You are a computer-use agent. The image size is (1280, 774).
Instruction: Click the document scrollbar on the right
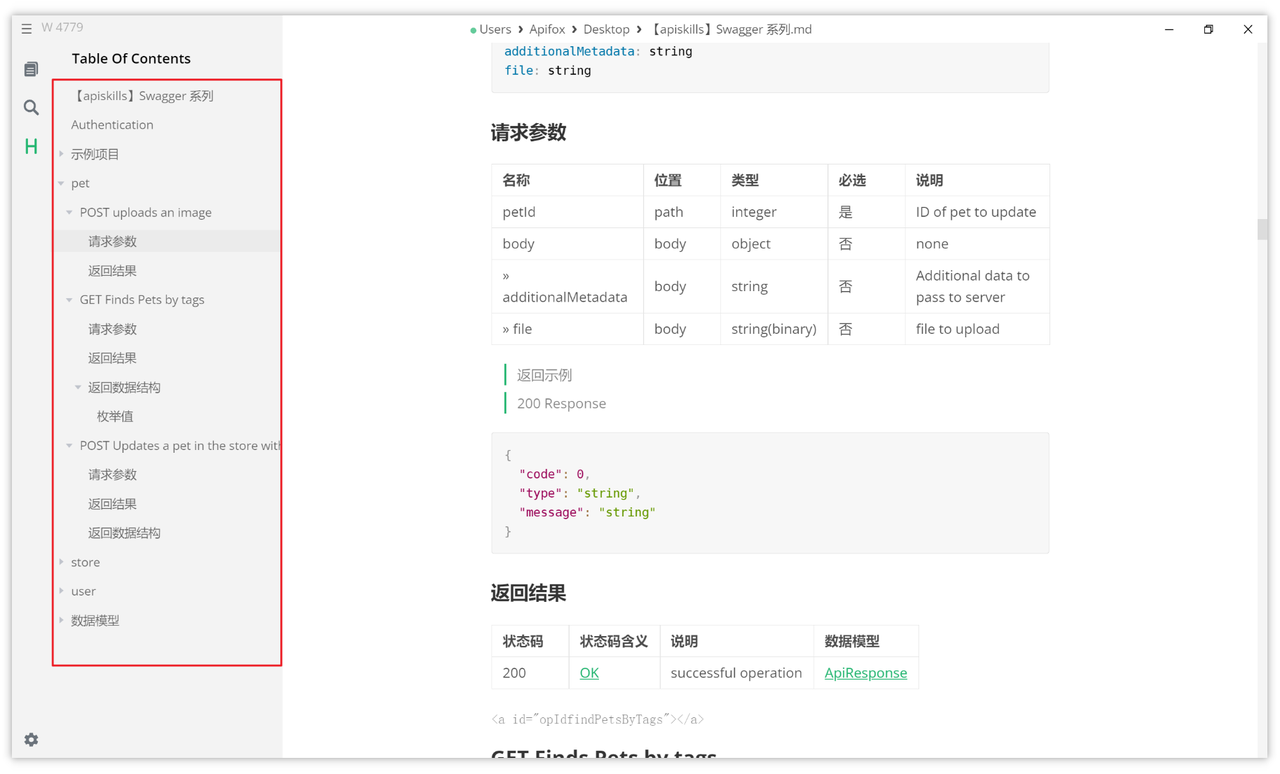point(1262,230)
